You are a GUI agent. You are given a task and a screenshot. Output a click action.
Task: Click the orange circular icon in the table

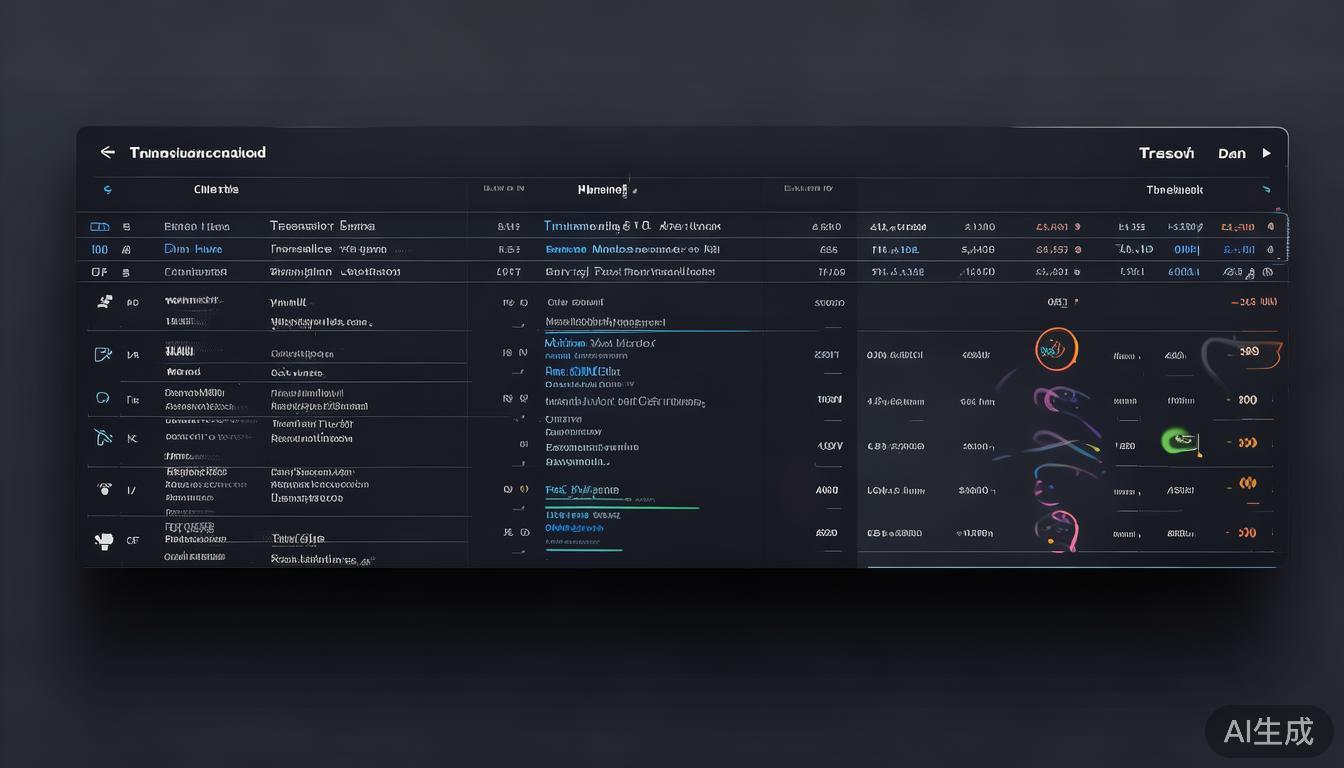[1056, 350]
